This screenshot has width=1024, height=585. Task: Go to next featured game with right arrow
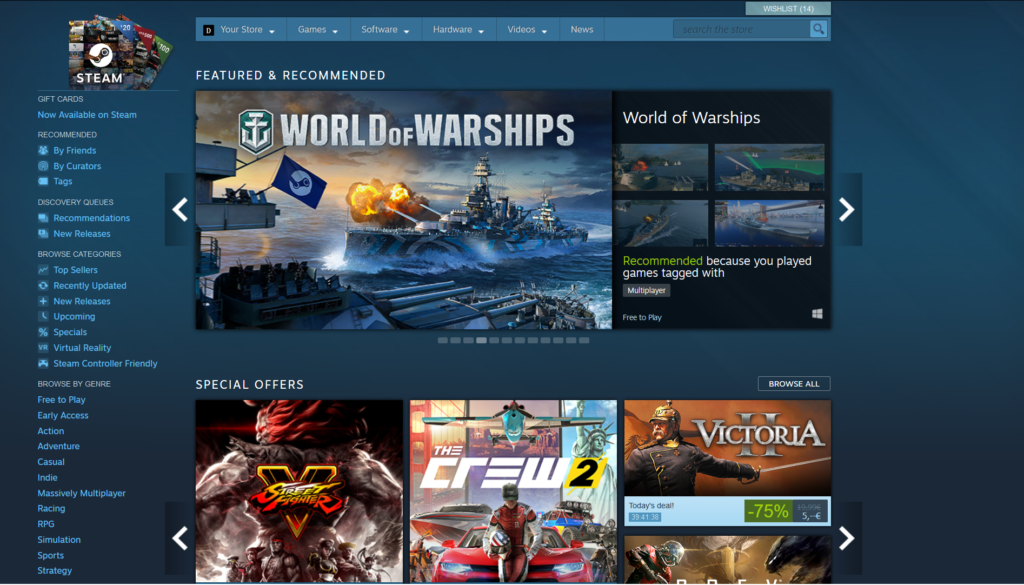click(x=846, y=210)
